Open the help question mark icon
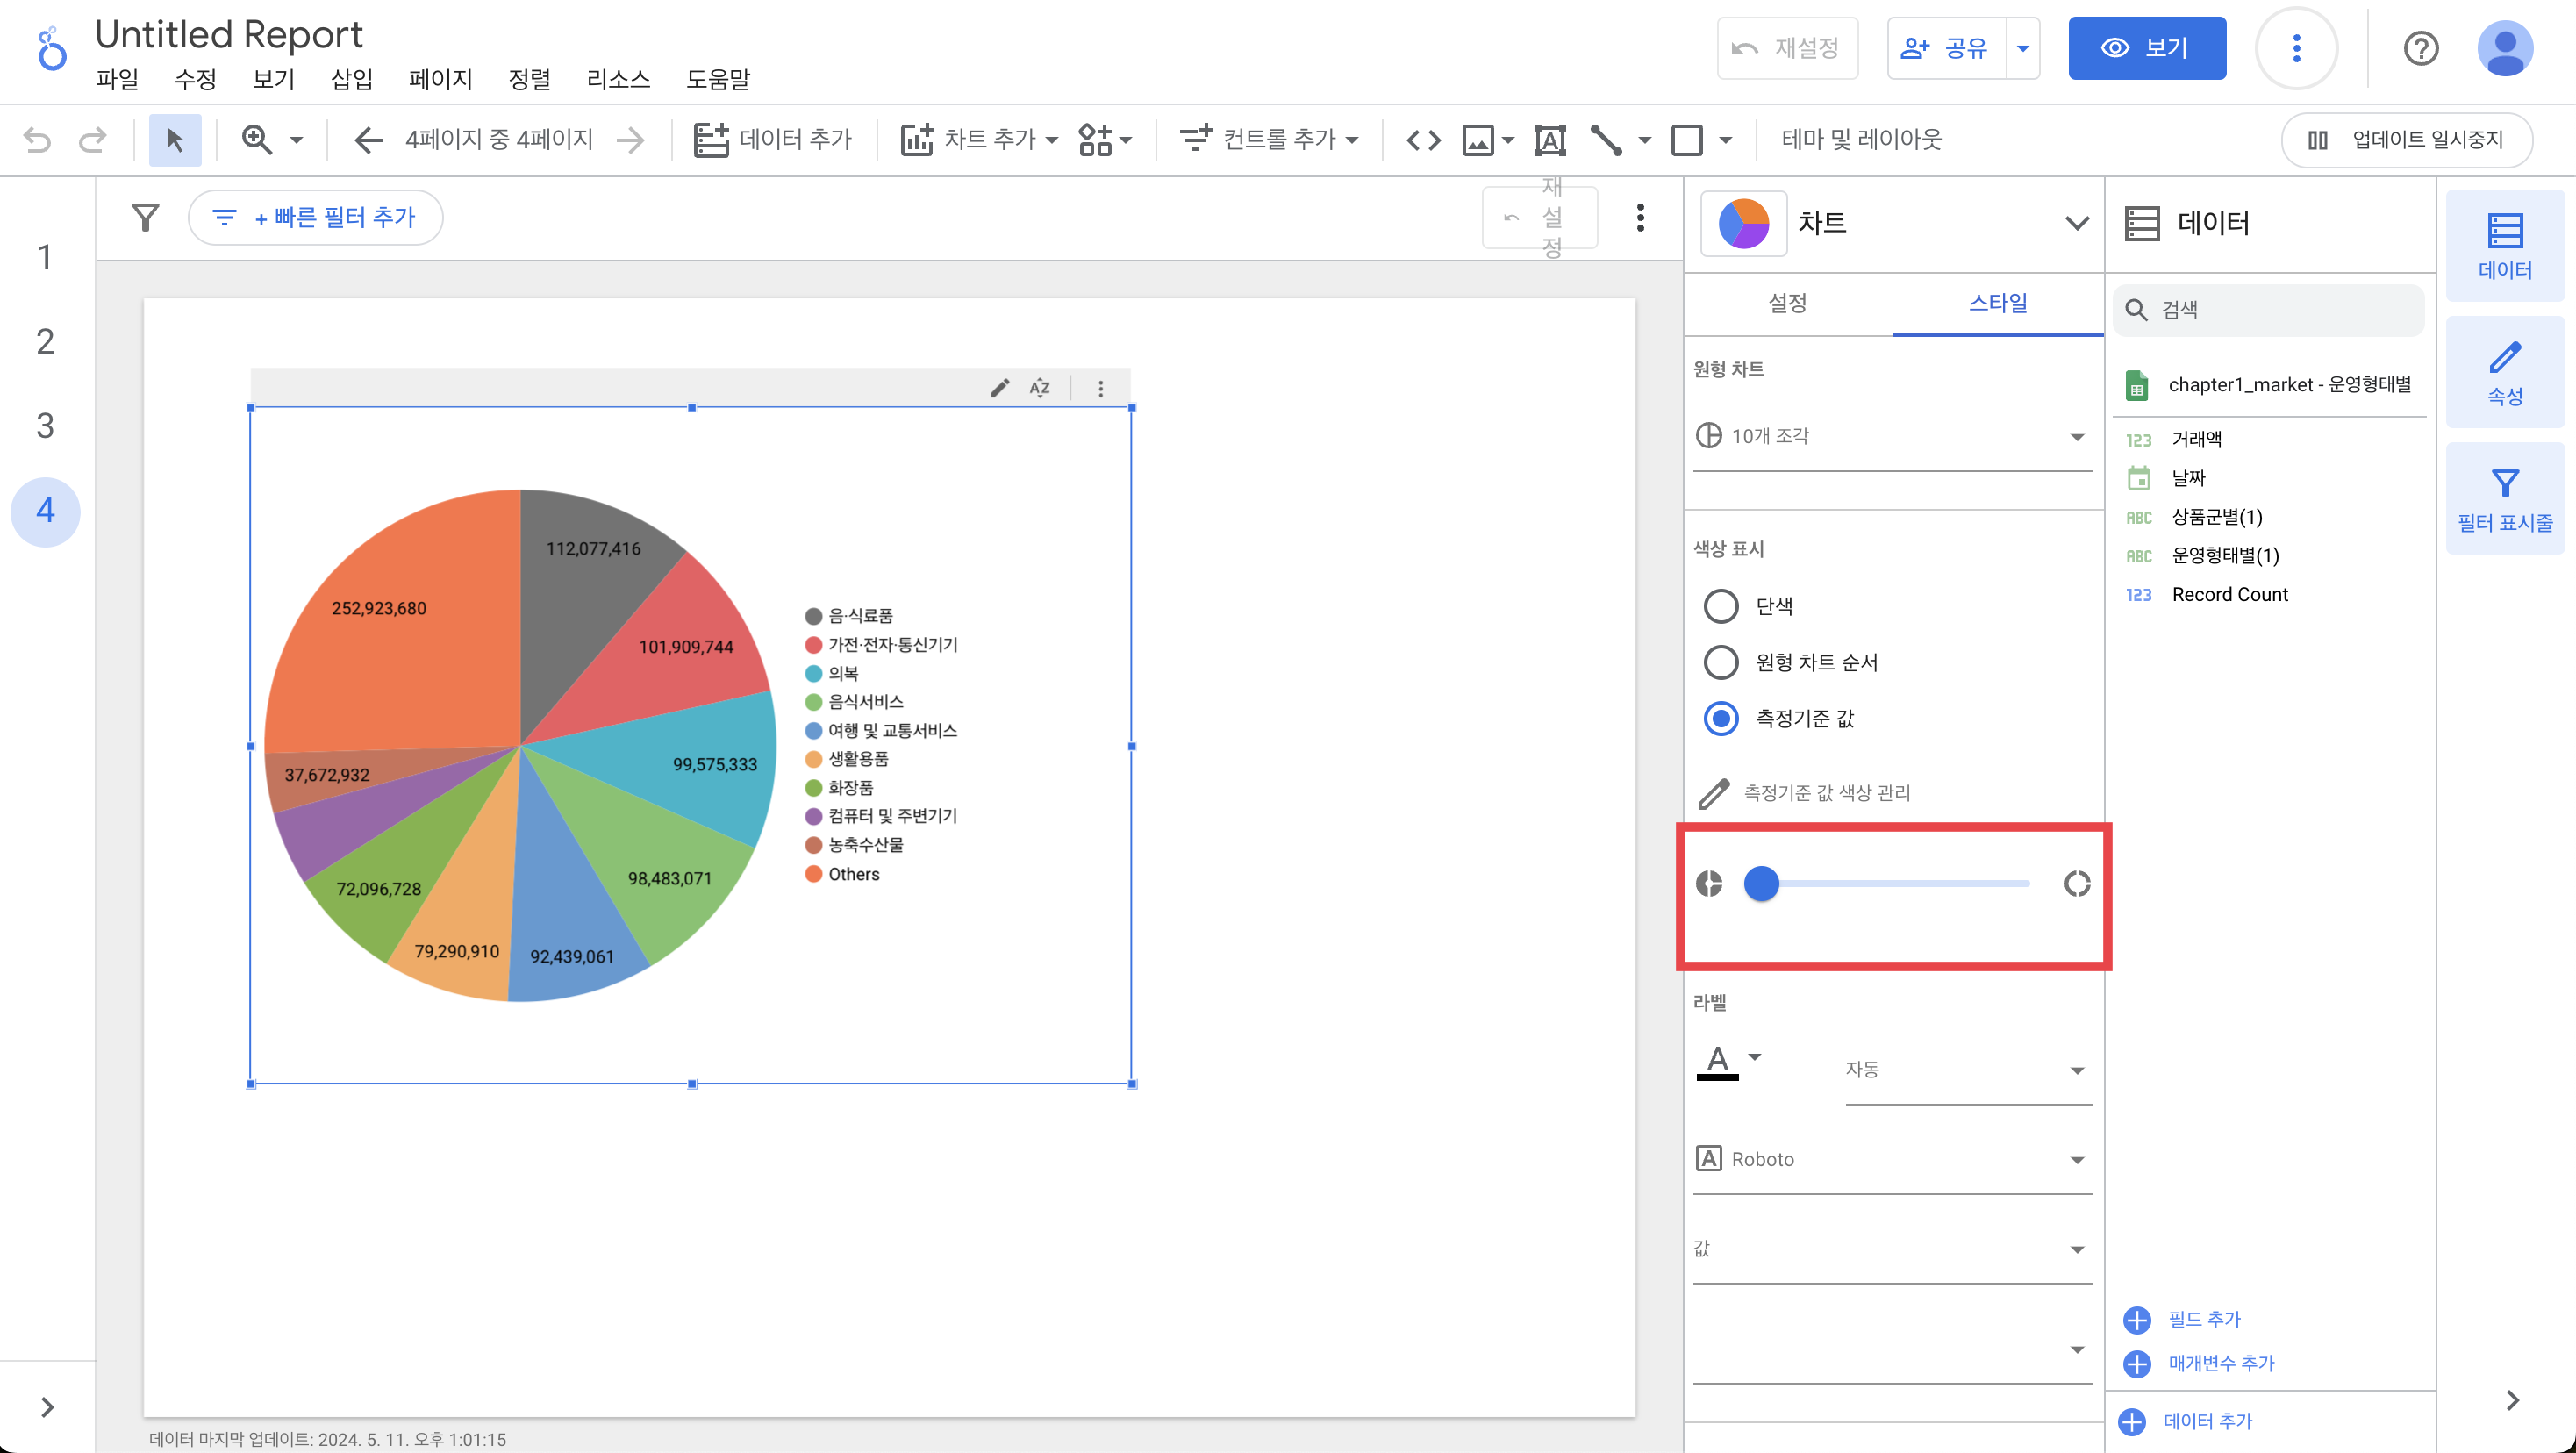This screenshot has height=1453, width=2576. (x=2420, y=48)
